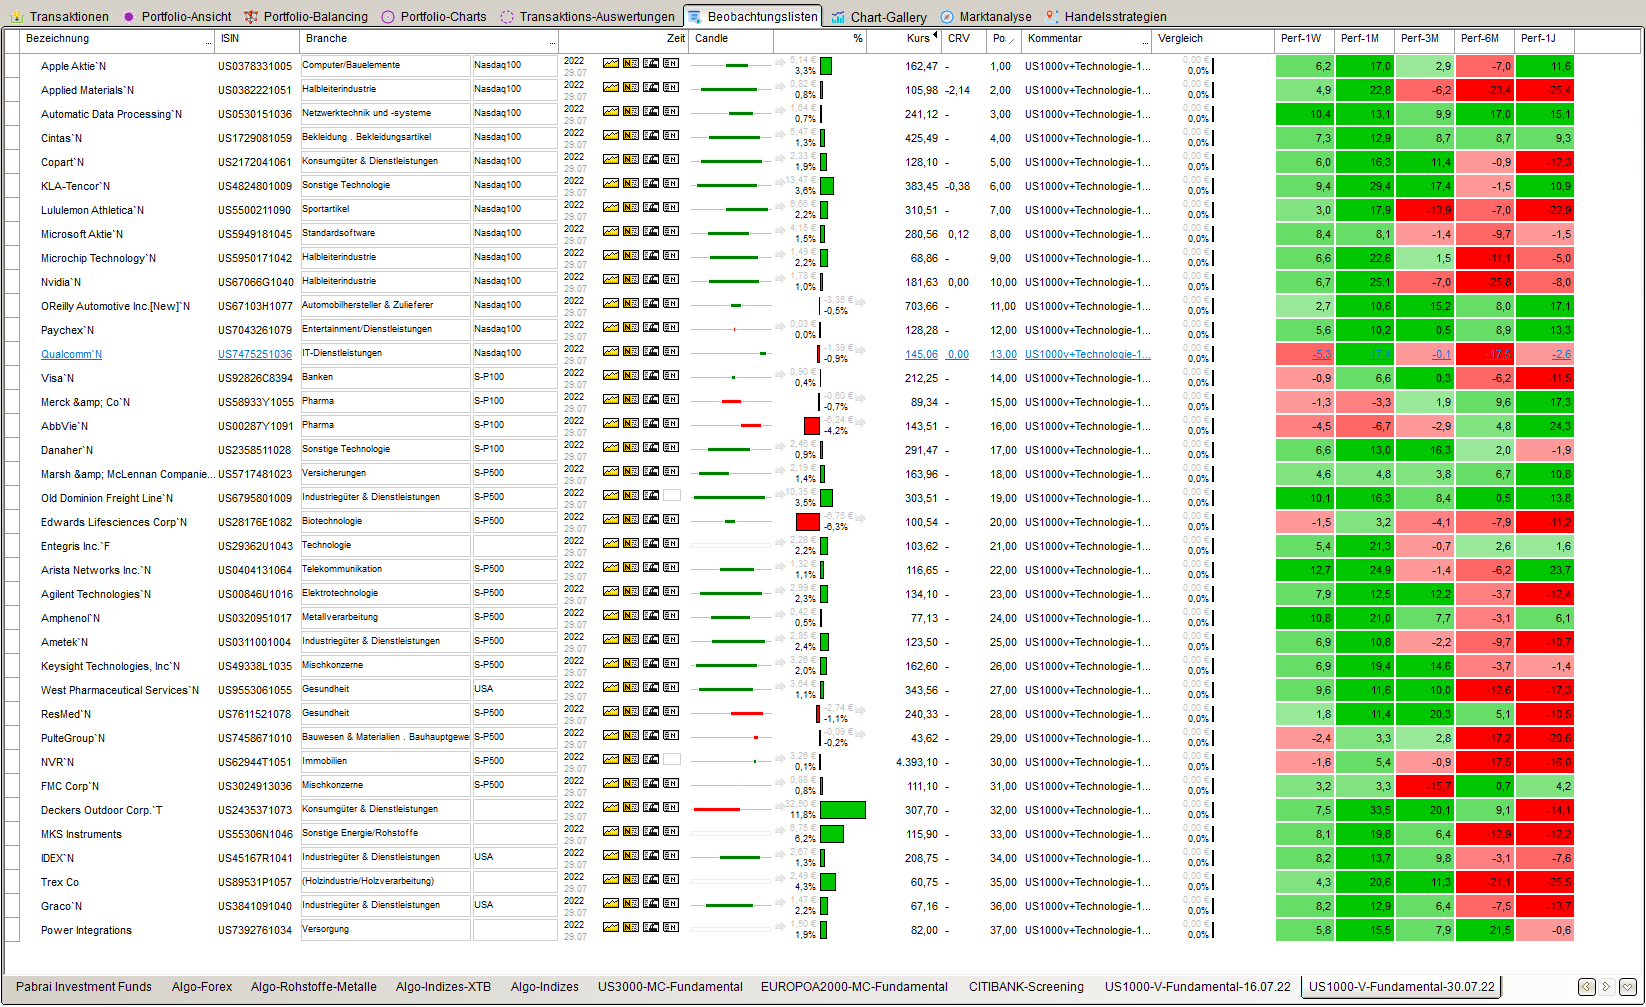Open the news icon in the Applied Materials row
This screenshot has height=1007, width=1646.
[631, 87]
